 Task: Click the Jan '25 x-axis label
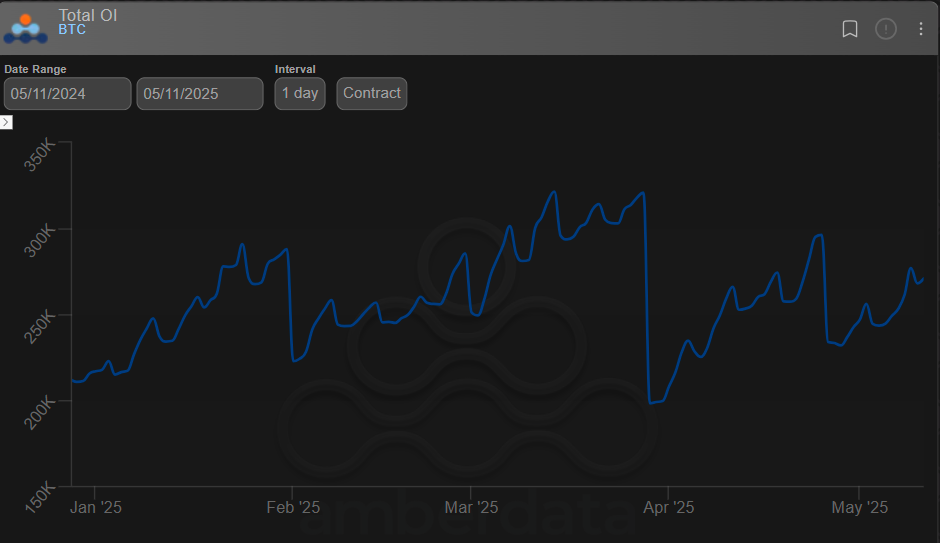tap(95, 508)
